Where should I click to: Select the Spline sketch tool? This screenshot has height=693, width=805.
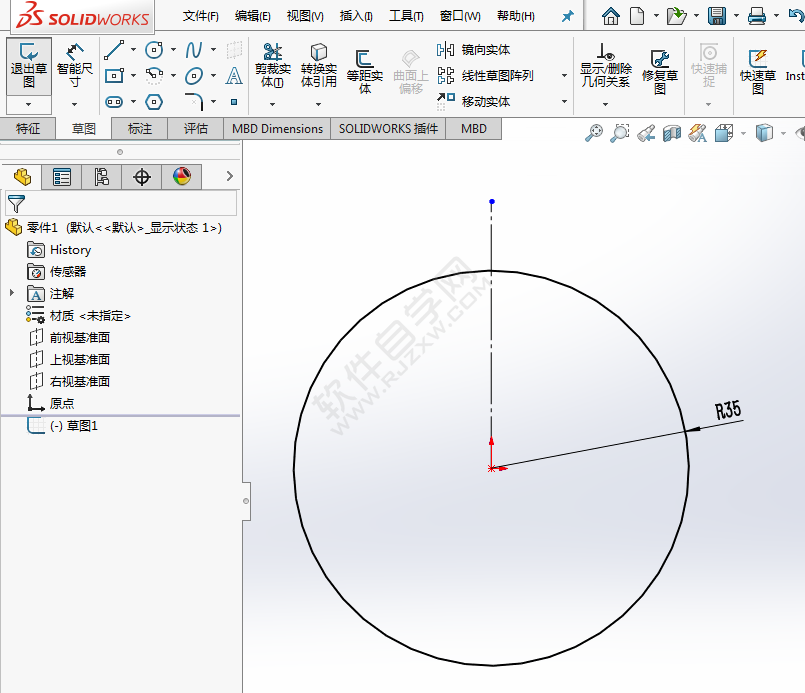click(x=194, y=49)
